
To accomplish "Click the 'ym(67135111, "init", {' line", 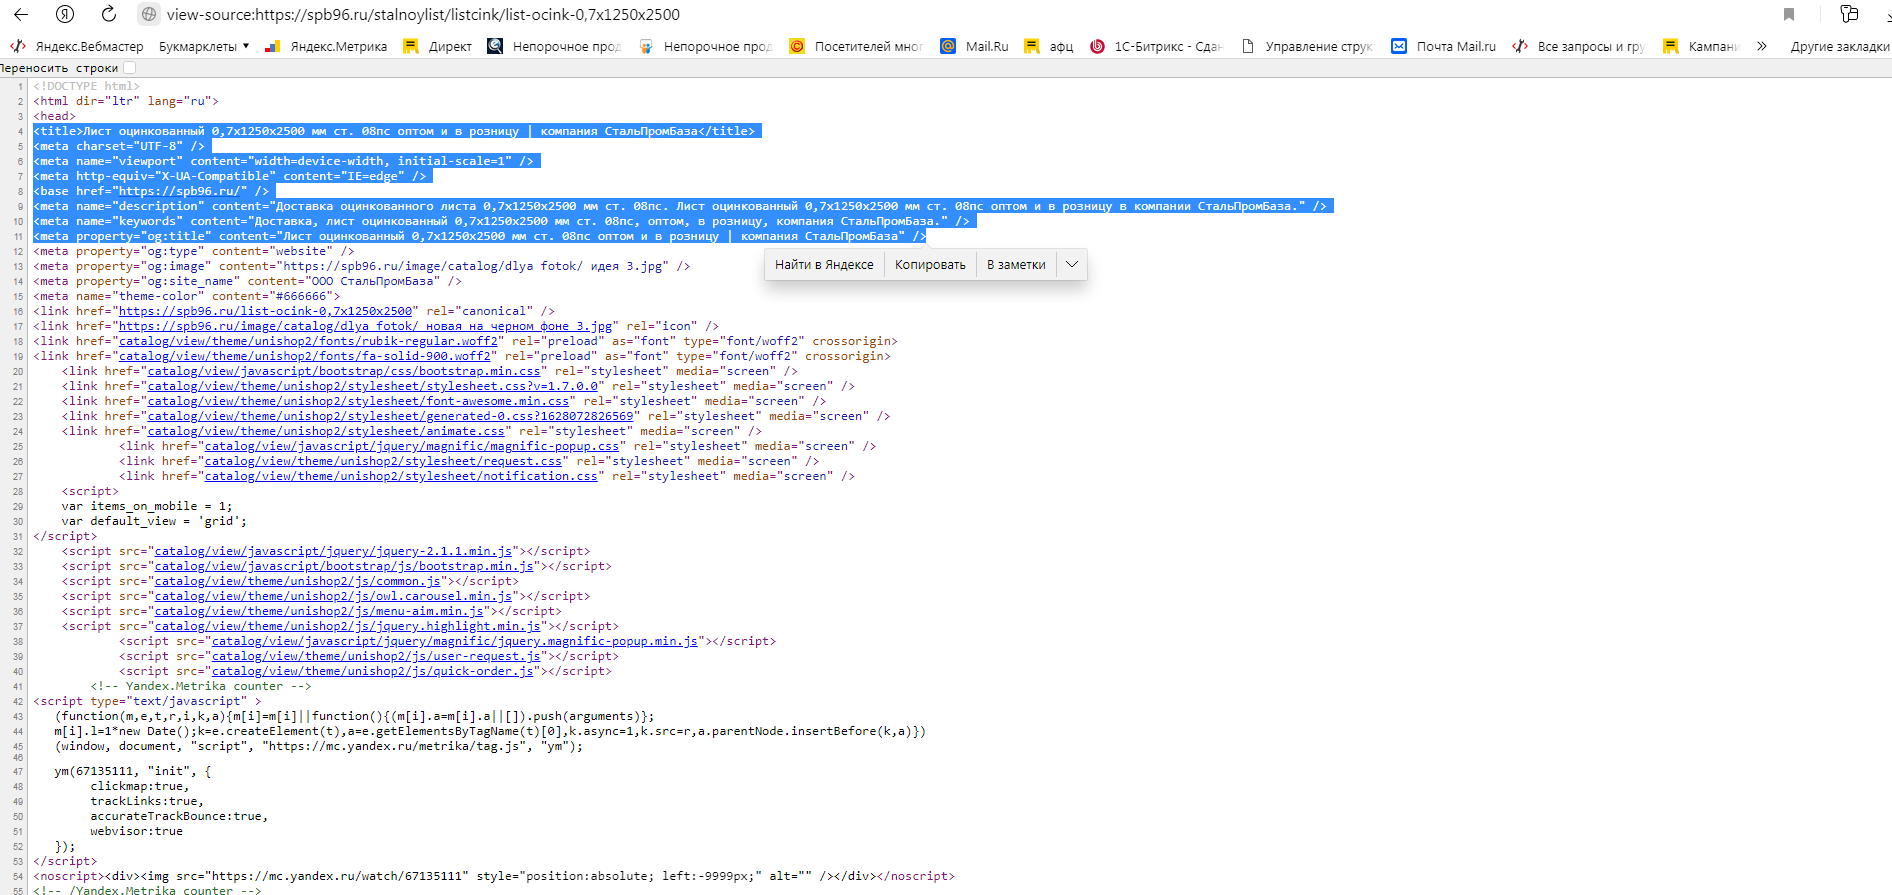I will pos(133,771).
